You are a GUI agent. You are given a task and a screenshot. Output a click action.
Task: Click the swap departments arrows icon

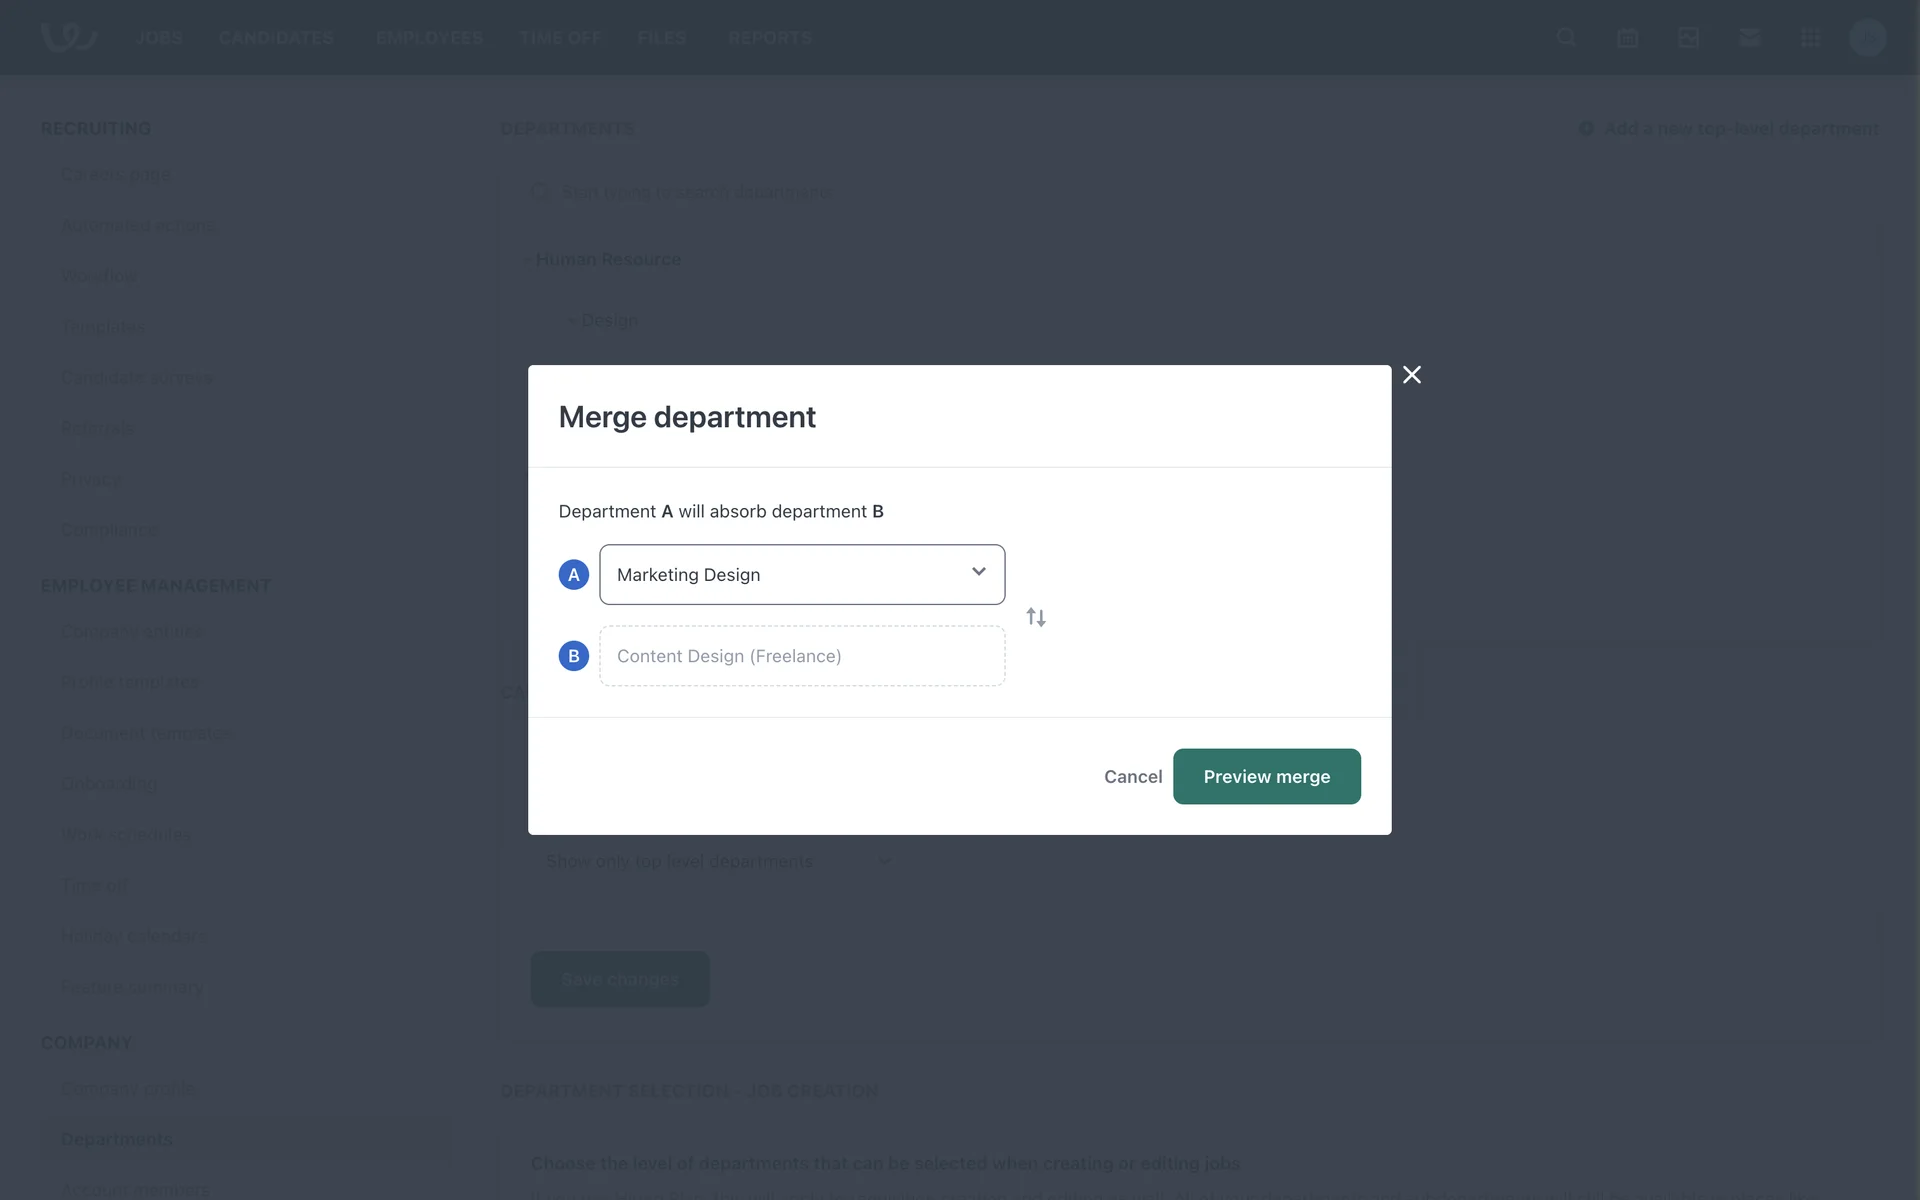(1036, 617)
